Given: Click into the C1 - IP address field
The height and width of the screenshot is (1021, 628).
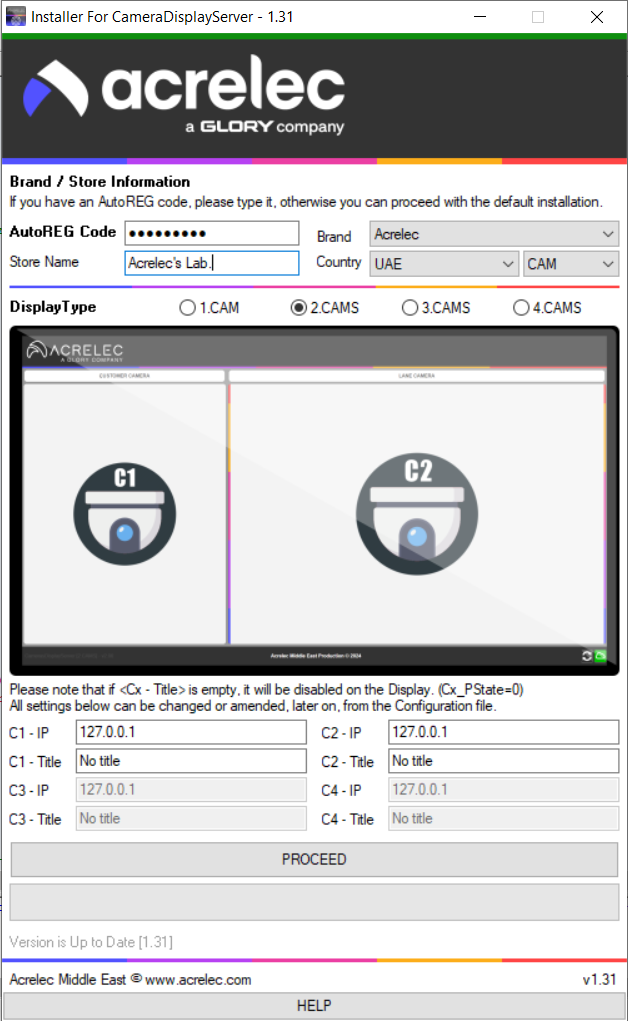Looking at the screenshot, I should 191,732.
